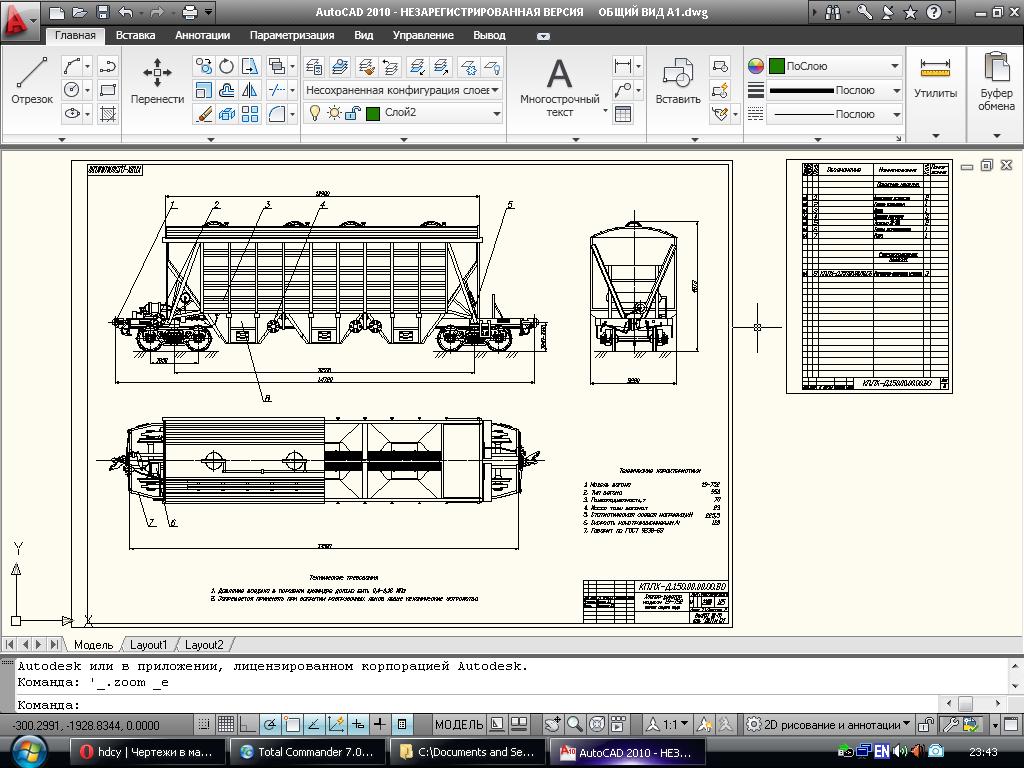
Task: Click the Zoom magnifier in the status bar
Action: coord(575,724)
